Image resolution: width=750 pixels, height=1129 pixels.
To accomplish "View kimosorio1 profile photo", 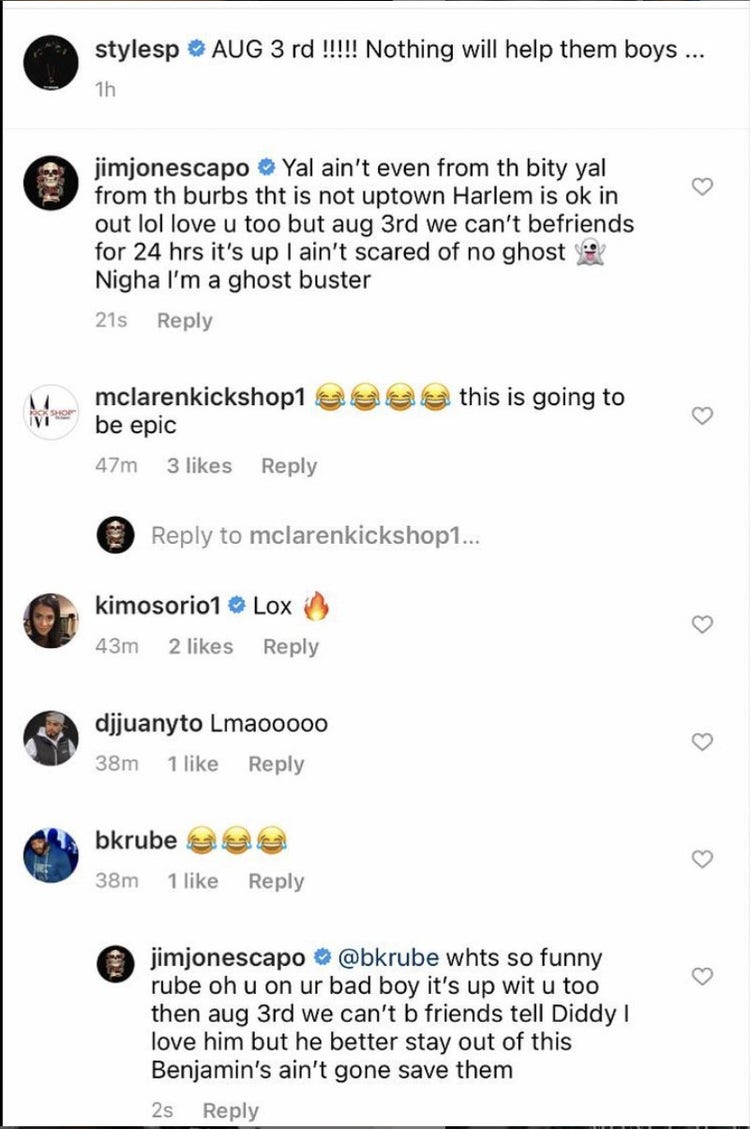I will click(x=49, y=620).
